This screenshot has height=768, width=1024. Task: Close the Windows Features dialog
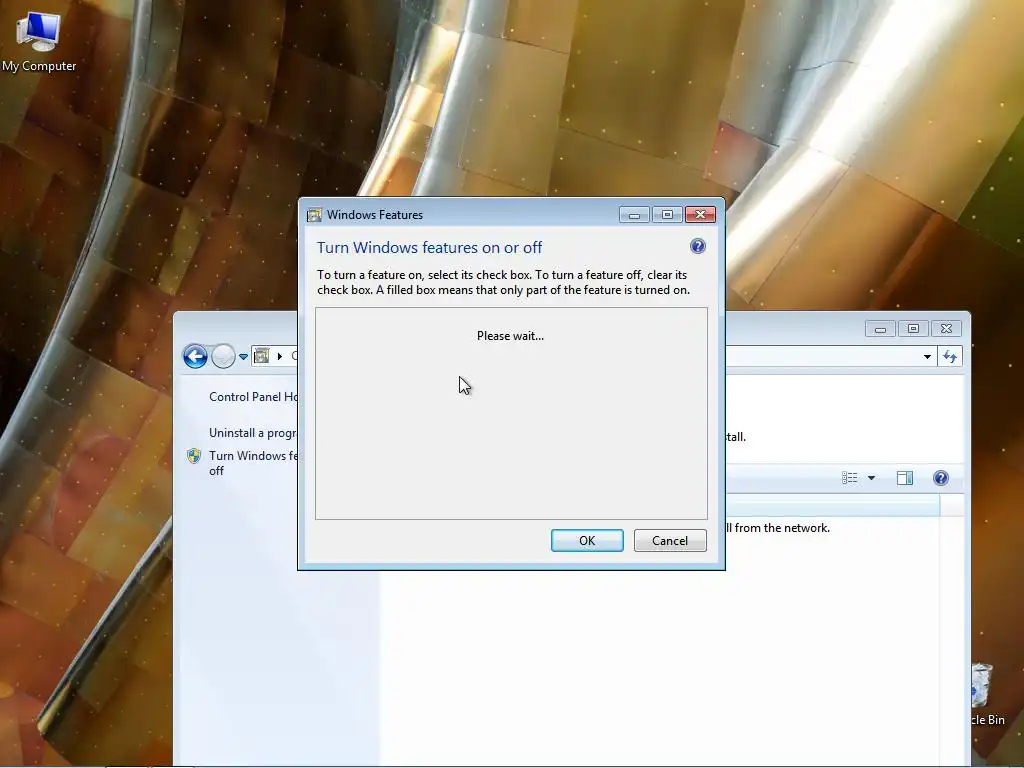pos(700,215)
